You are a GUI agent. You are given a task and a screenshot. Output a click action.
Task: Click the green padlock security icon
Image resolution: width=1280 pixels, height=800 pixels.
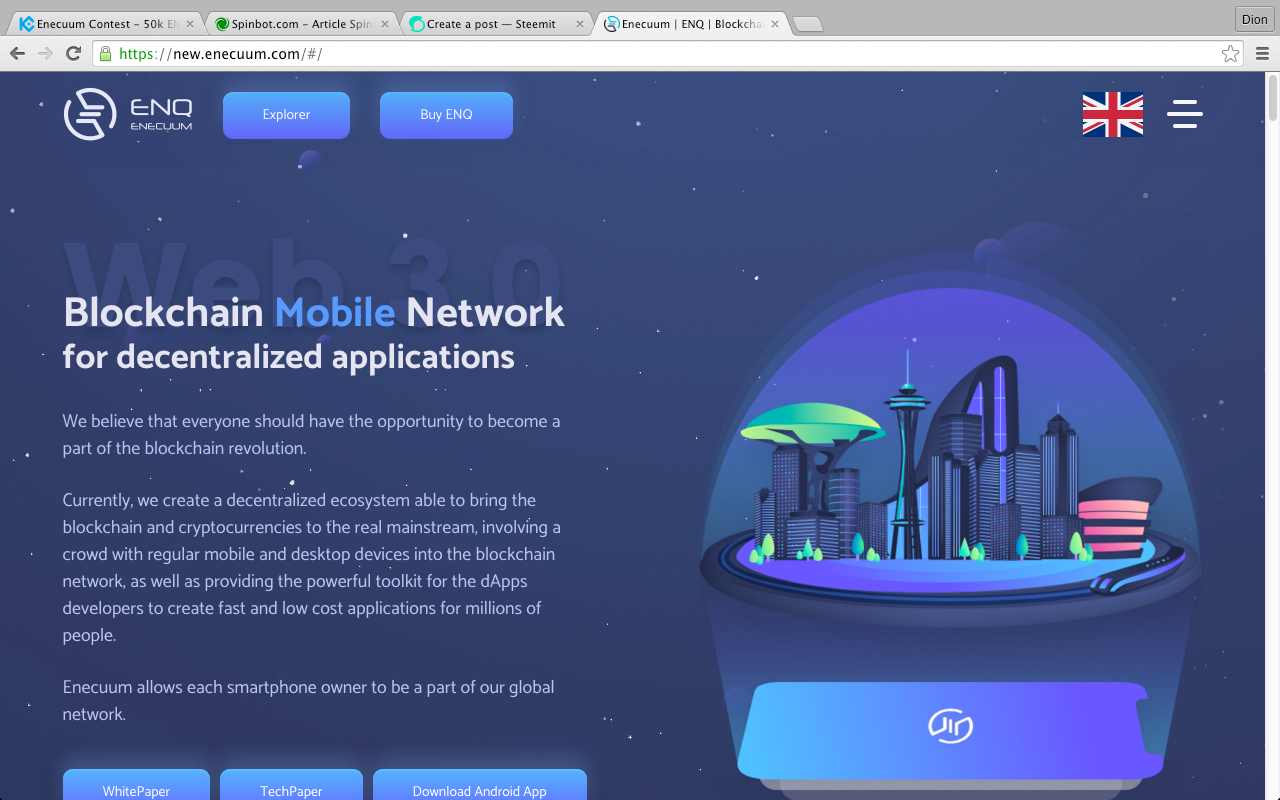(105, 54)
